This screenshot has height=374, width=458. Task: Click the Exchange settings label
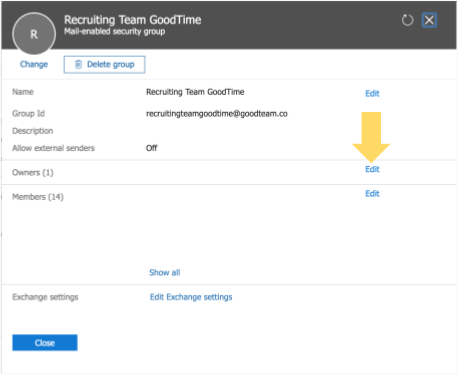pos(45,297)
